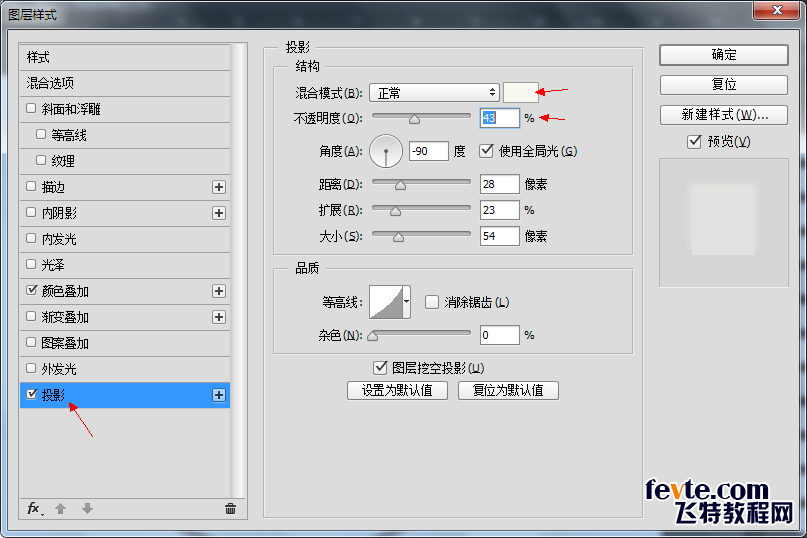Viewport: 807px width, 538px height.
Task: Click the 距离 slider handle
Action: click(x=400, y=185)
